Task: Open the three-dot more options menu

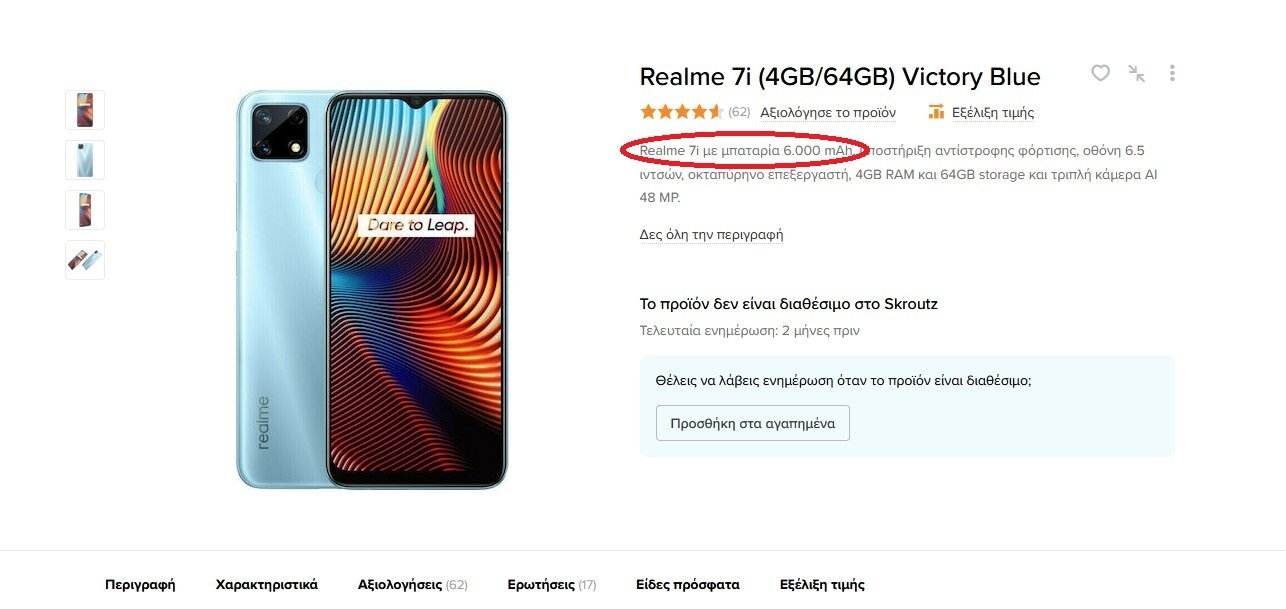Action: 1172,73
